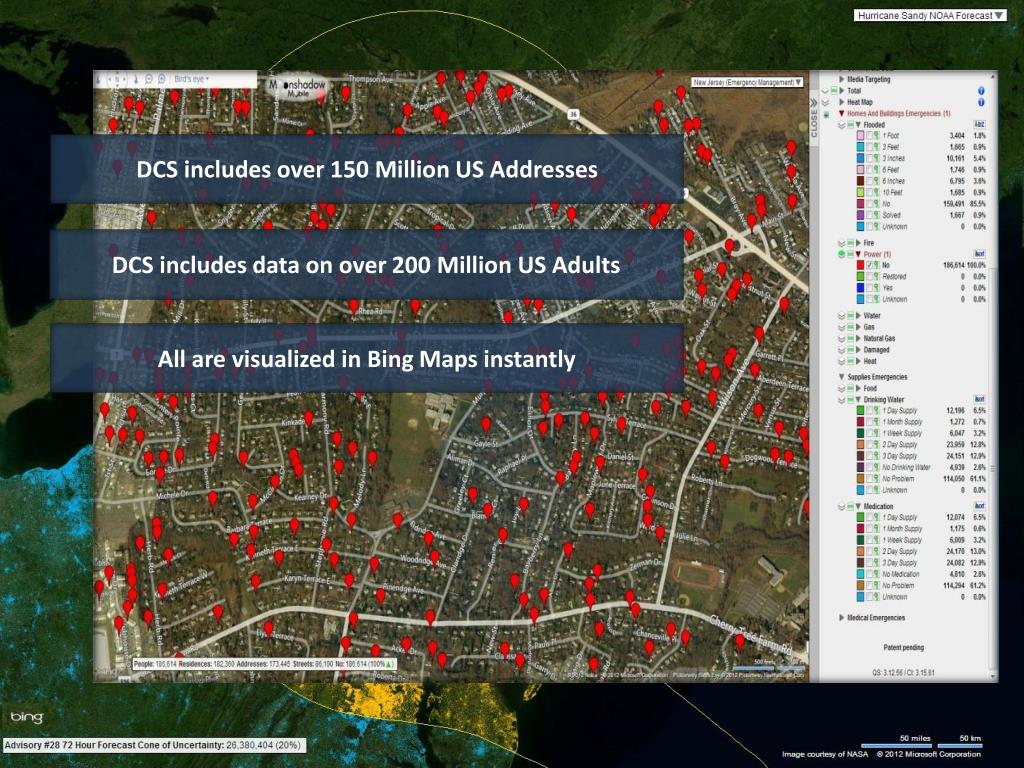Click Drinking Water No Problem color swatch
Image resolution: width=1024 pixels, height=768 pixels.
point(861,479)
